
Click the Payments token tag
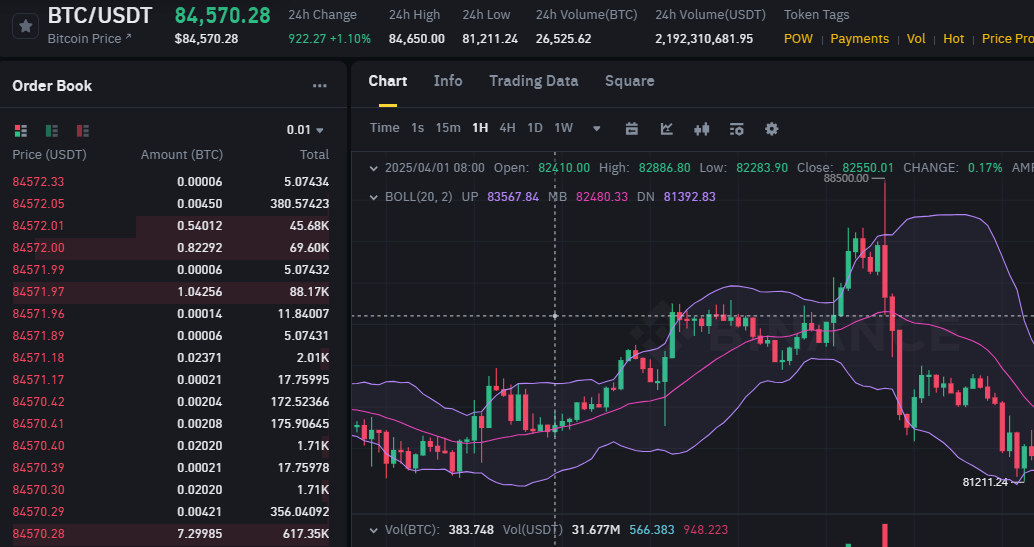click(x=859, y=39)
